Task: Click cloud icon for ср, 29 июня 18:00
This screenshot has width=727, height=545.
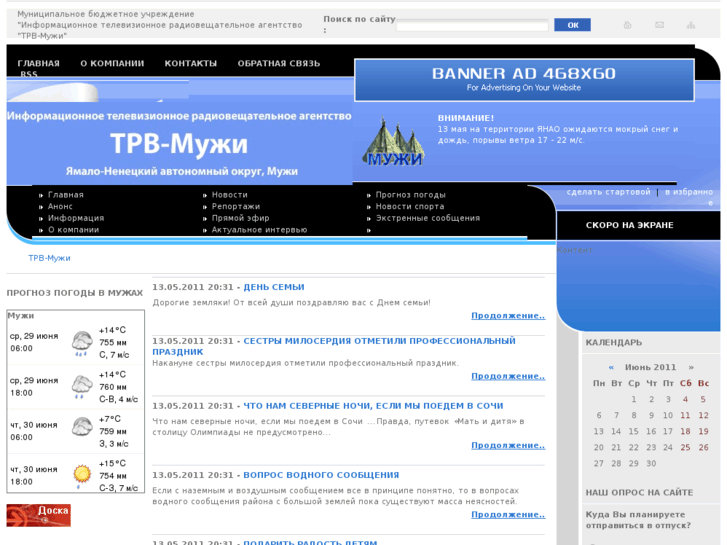Action: point(82,386)
